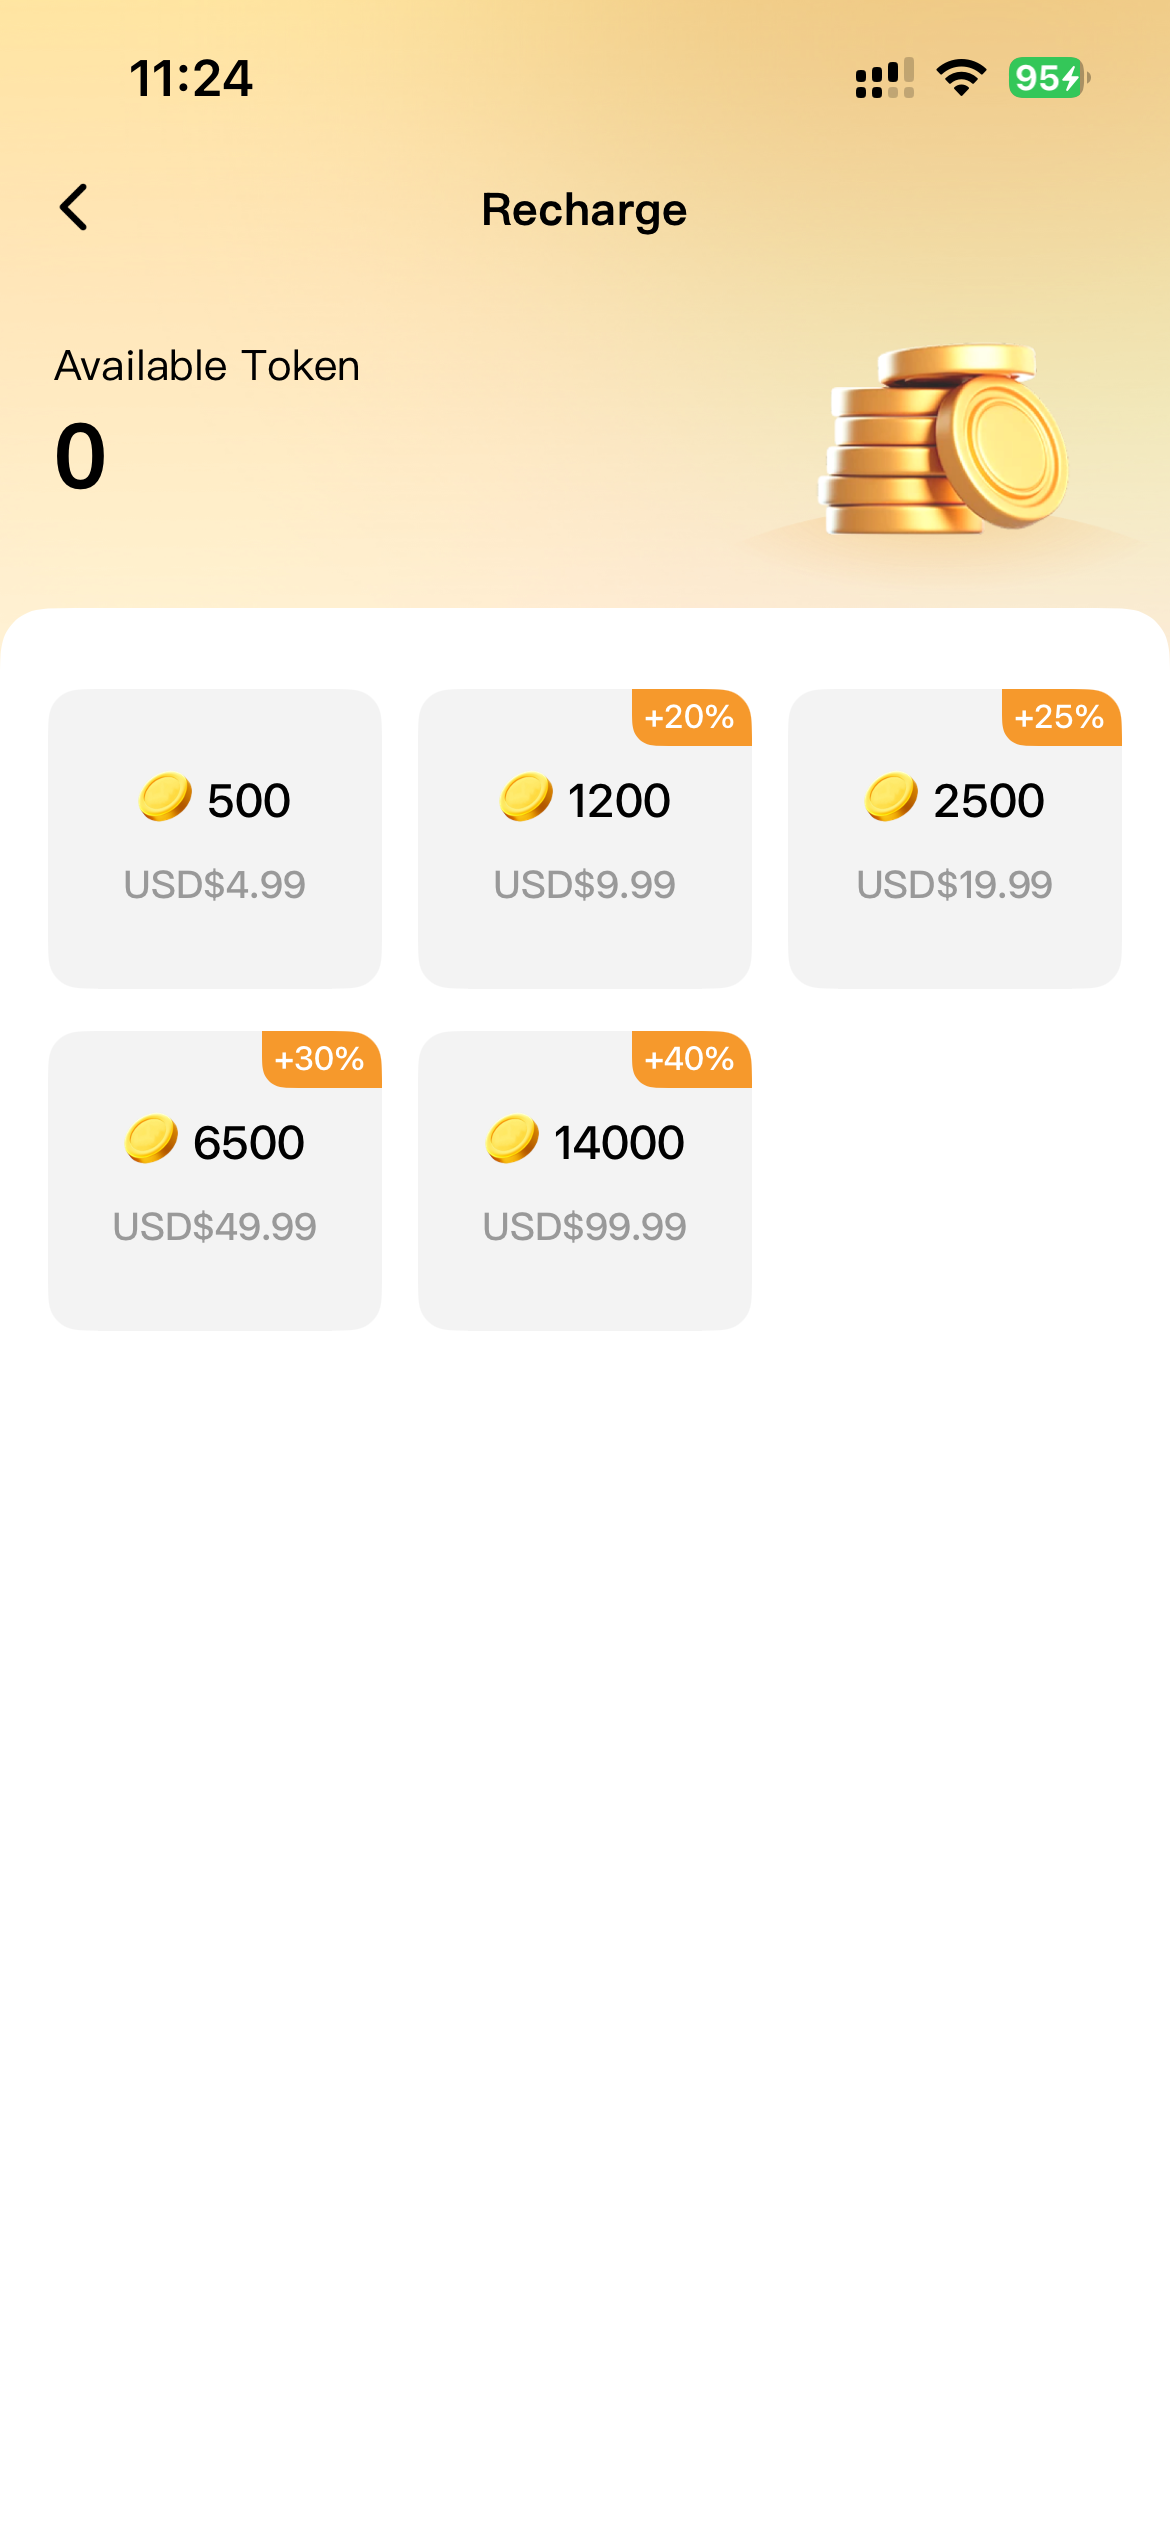Click the coin icon beside 6500
This screenshot has width=1170, height=2532.
[151, 1140]
